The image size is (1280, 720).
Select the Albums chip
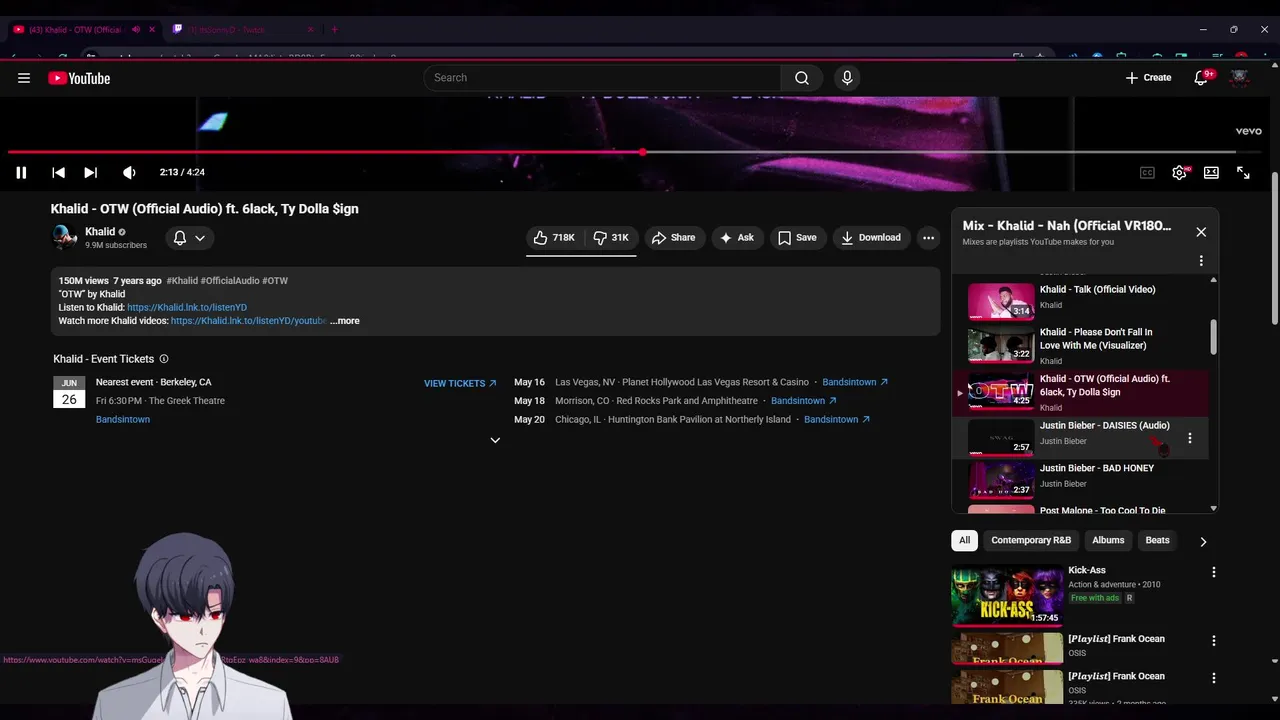tap(1108, 540)
